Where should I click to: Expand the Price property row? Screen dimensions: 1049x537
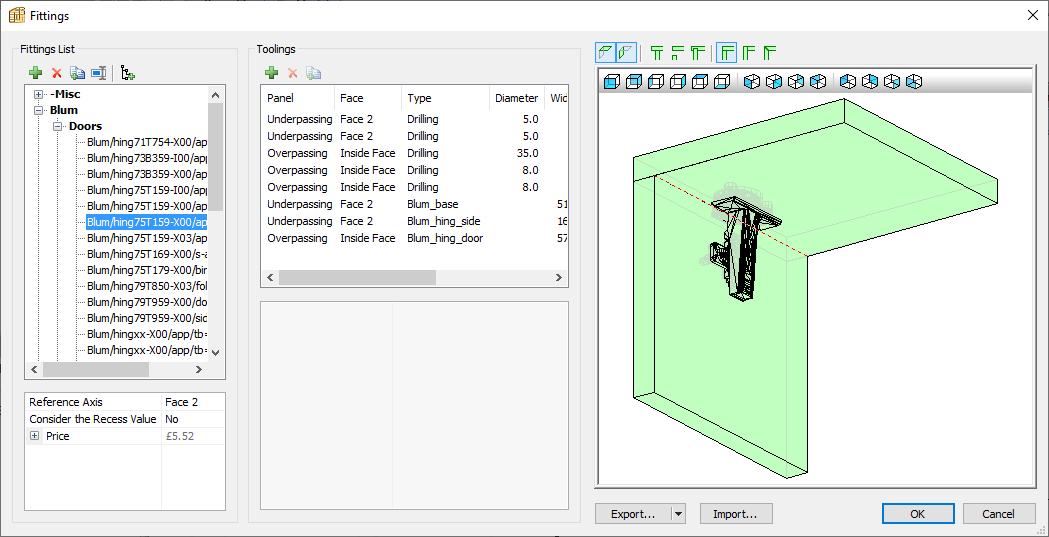[x=34, y=436]
